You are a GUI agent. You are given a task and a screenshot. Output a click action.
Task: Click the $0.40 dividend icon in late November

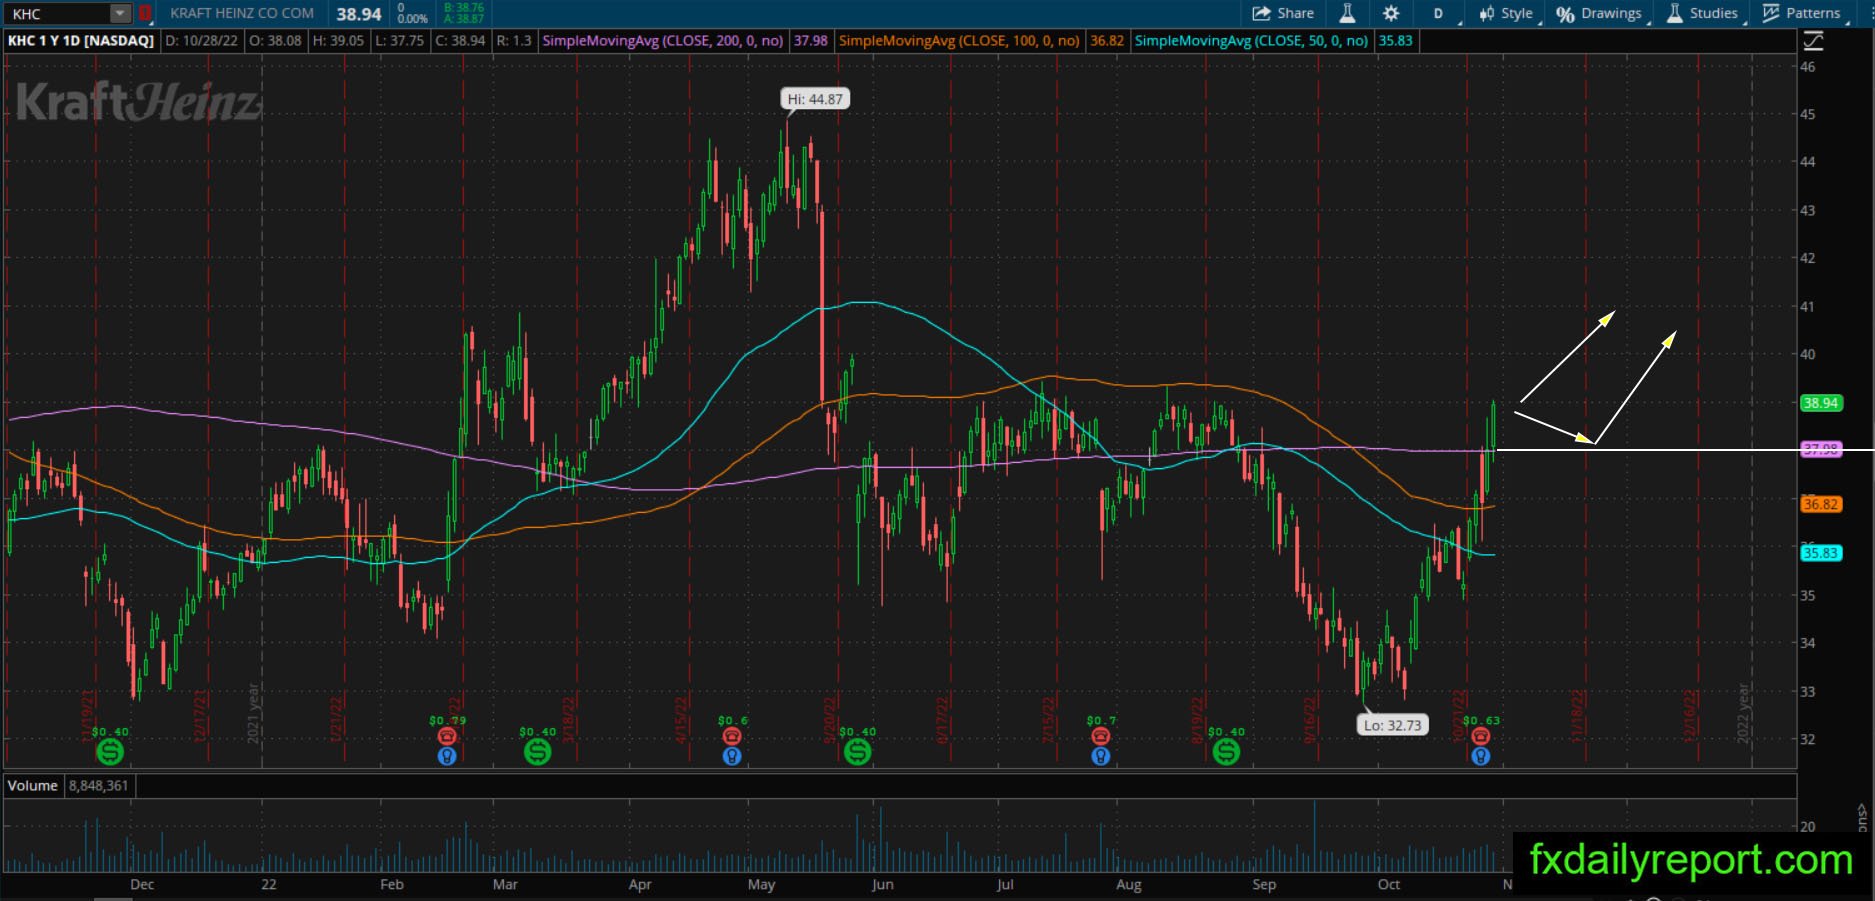click(110, 751)
